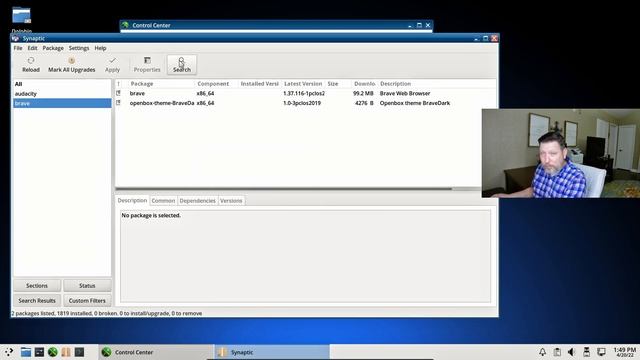The height and width of the screenshot is (360, 640).
Task: Click the brave package status box
Action: pyautogui.click(x=118, y=93)
